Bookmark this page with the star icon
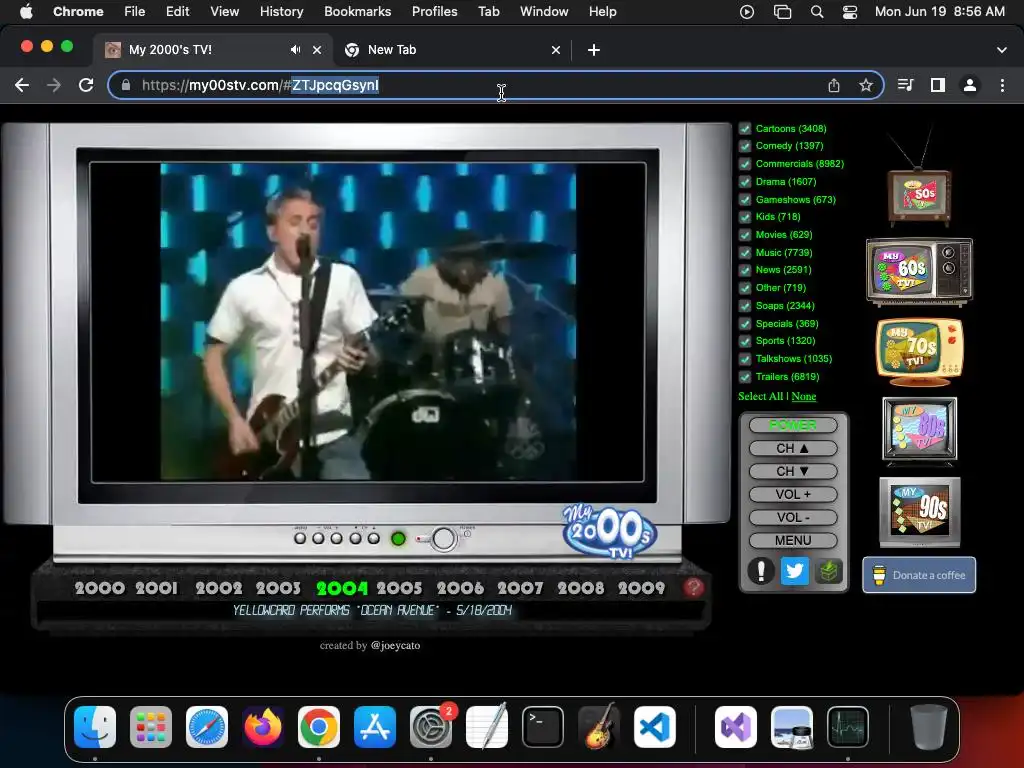 [865, 85]
